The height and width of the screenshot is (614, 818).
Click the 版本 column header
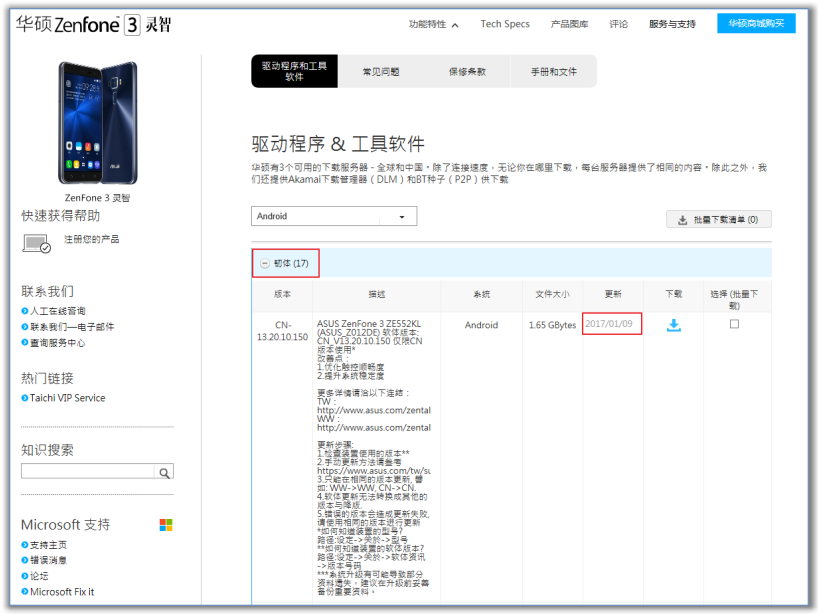pyautogui.click(x=282, y=294)
